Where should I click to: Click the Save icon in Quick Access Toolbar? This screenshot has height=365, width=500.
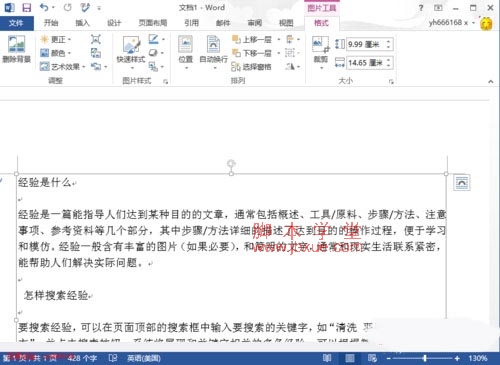pyautogui.click(x=26, y=7)
